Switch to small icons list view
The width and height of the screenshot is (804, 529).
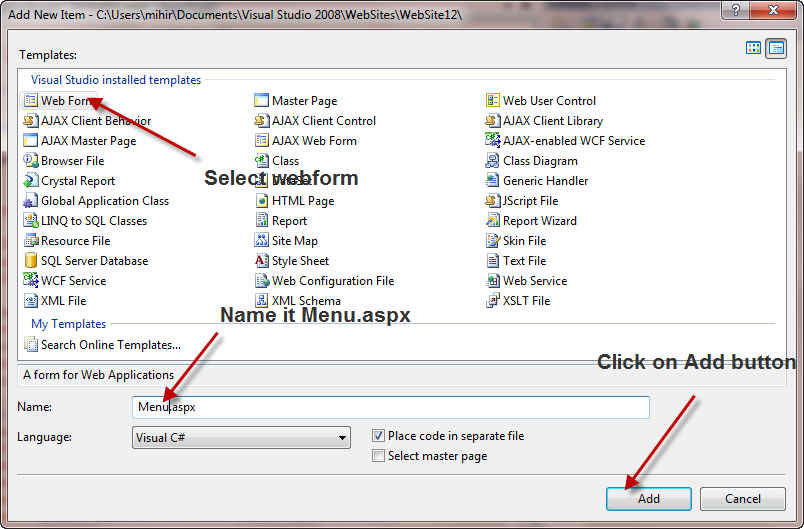[776, 48]
